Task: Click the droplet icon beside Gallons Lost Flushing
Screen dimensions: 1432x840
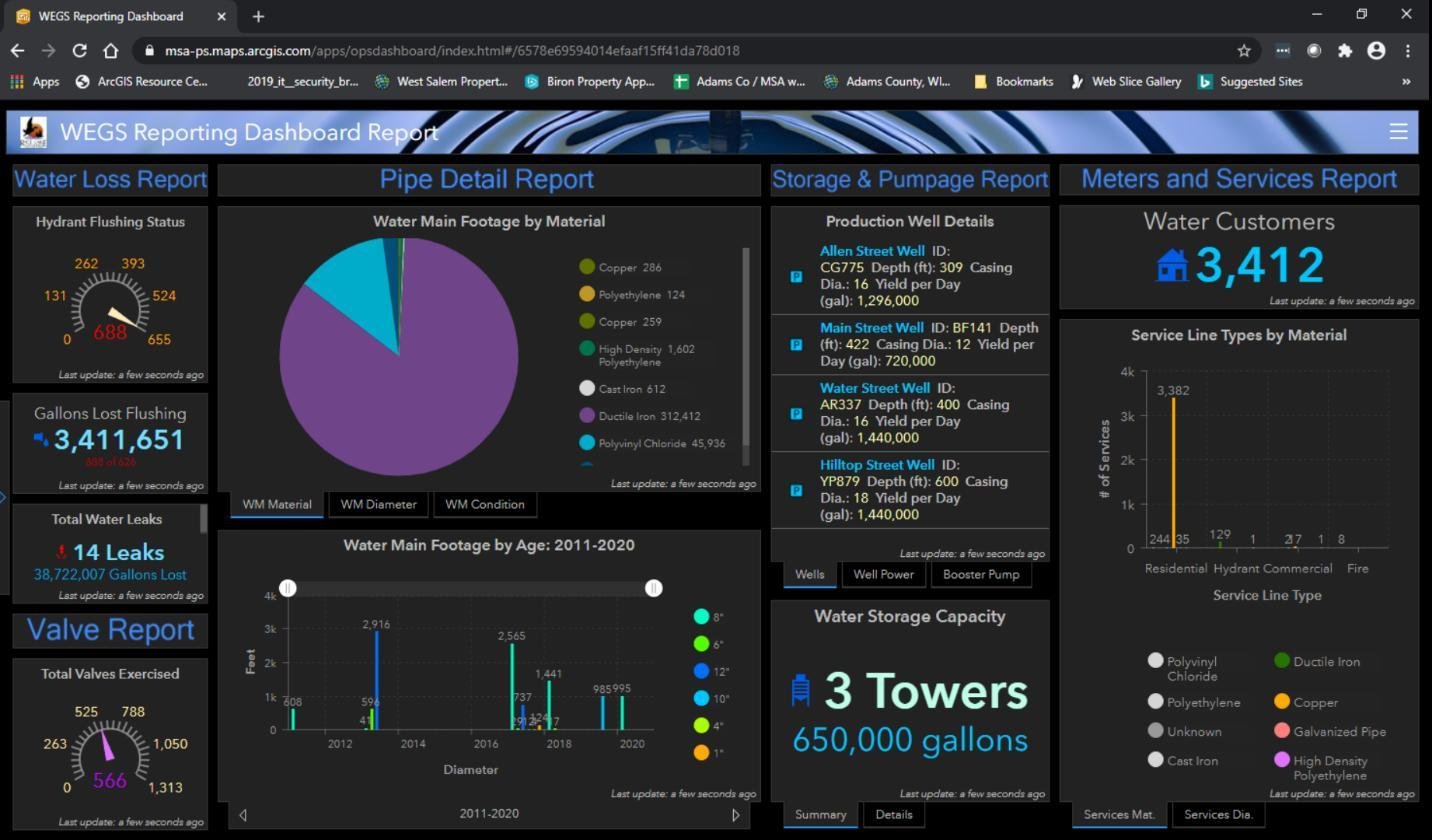Action: tap(40, 437)
